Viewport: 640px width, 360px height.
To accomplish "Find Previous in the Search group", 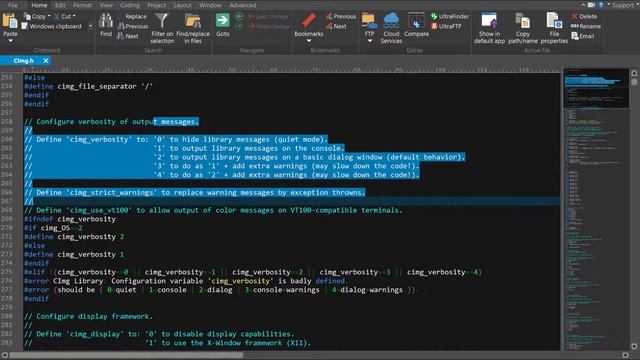I will (133, 26).
